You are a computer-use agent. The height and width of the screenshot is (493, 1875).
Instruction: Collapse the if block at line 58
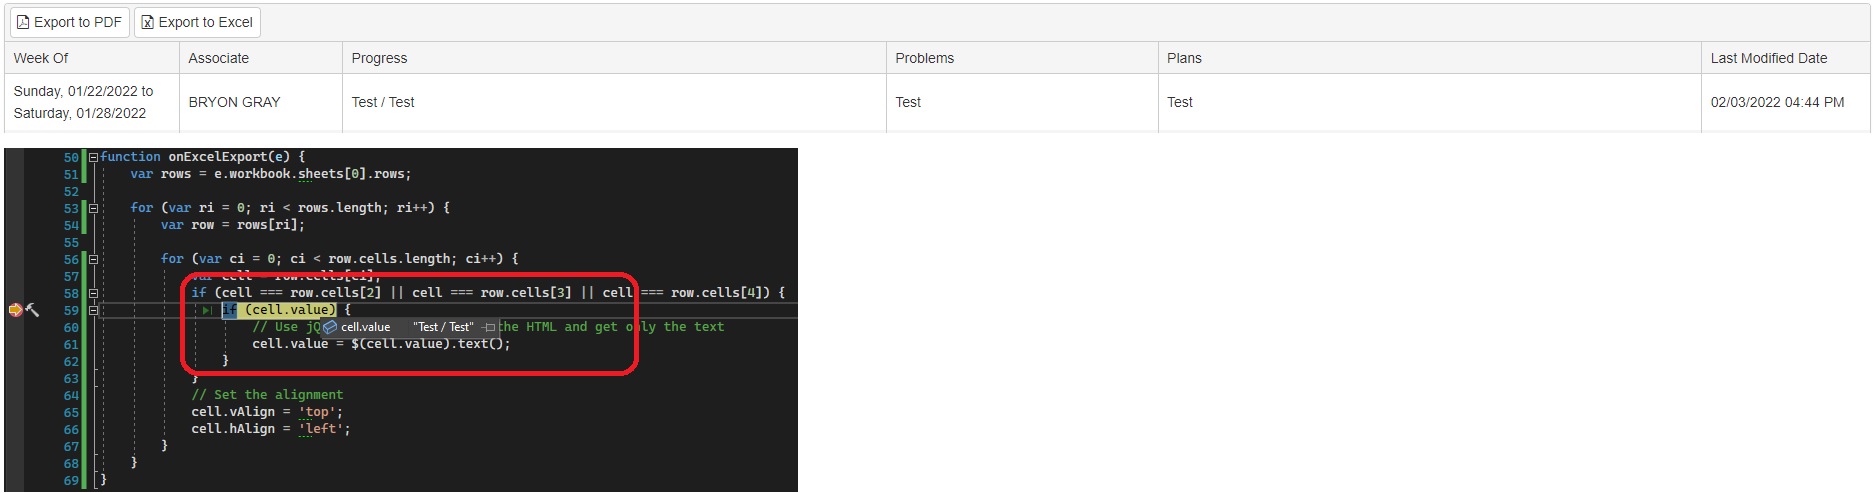click(93, 293)
